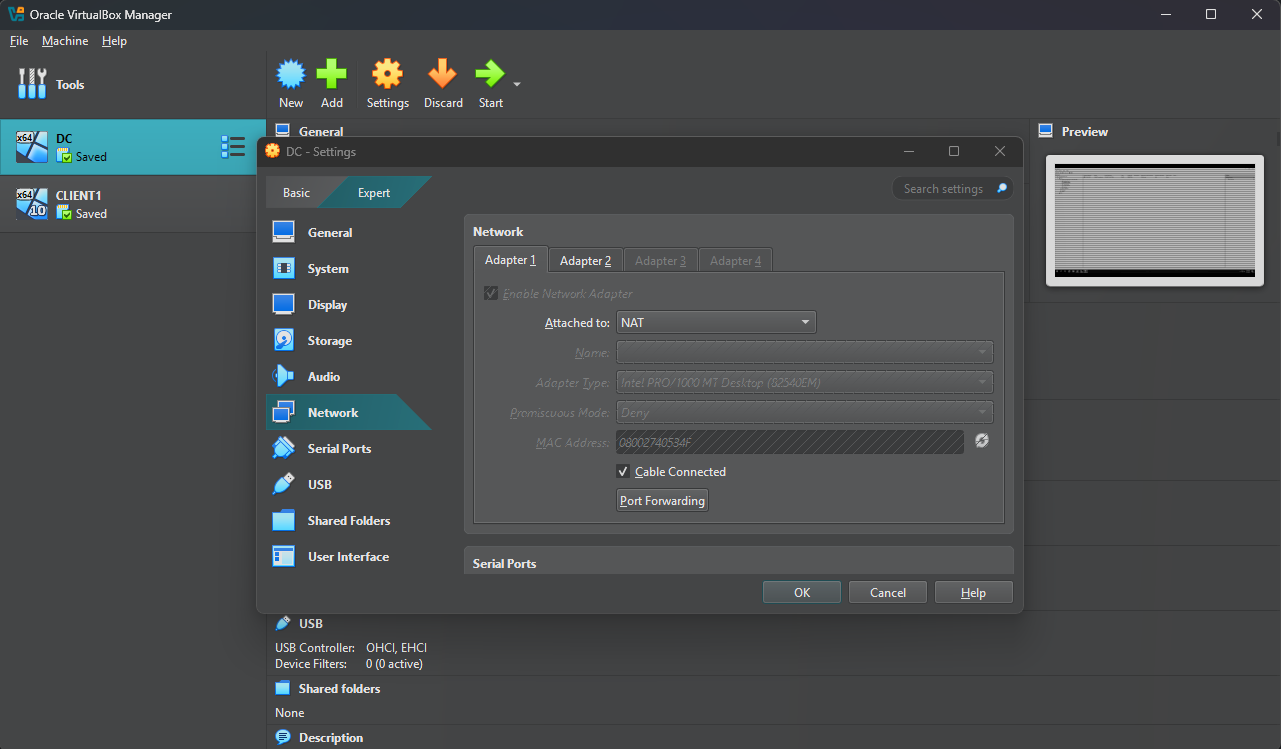Click the General header behind the dialog
The image size is (1281, 749).
tap(321, 131)
